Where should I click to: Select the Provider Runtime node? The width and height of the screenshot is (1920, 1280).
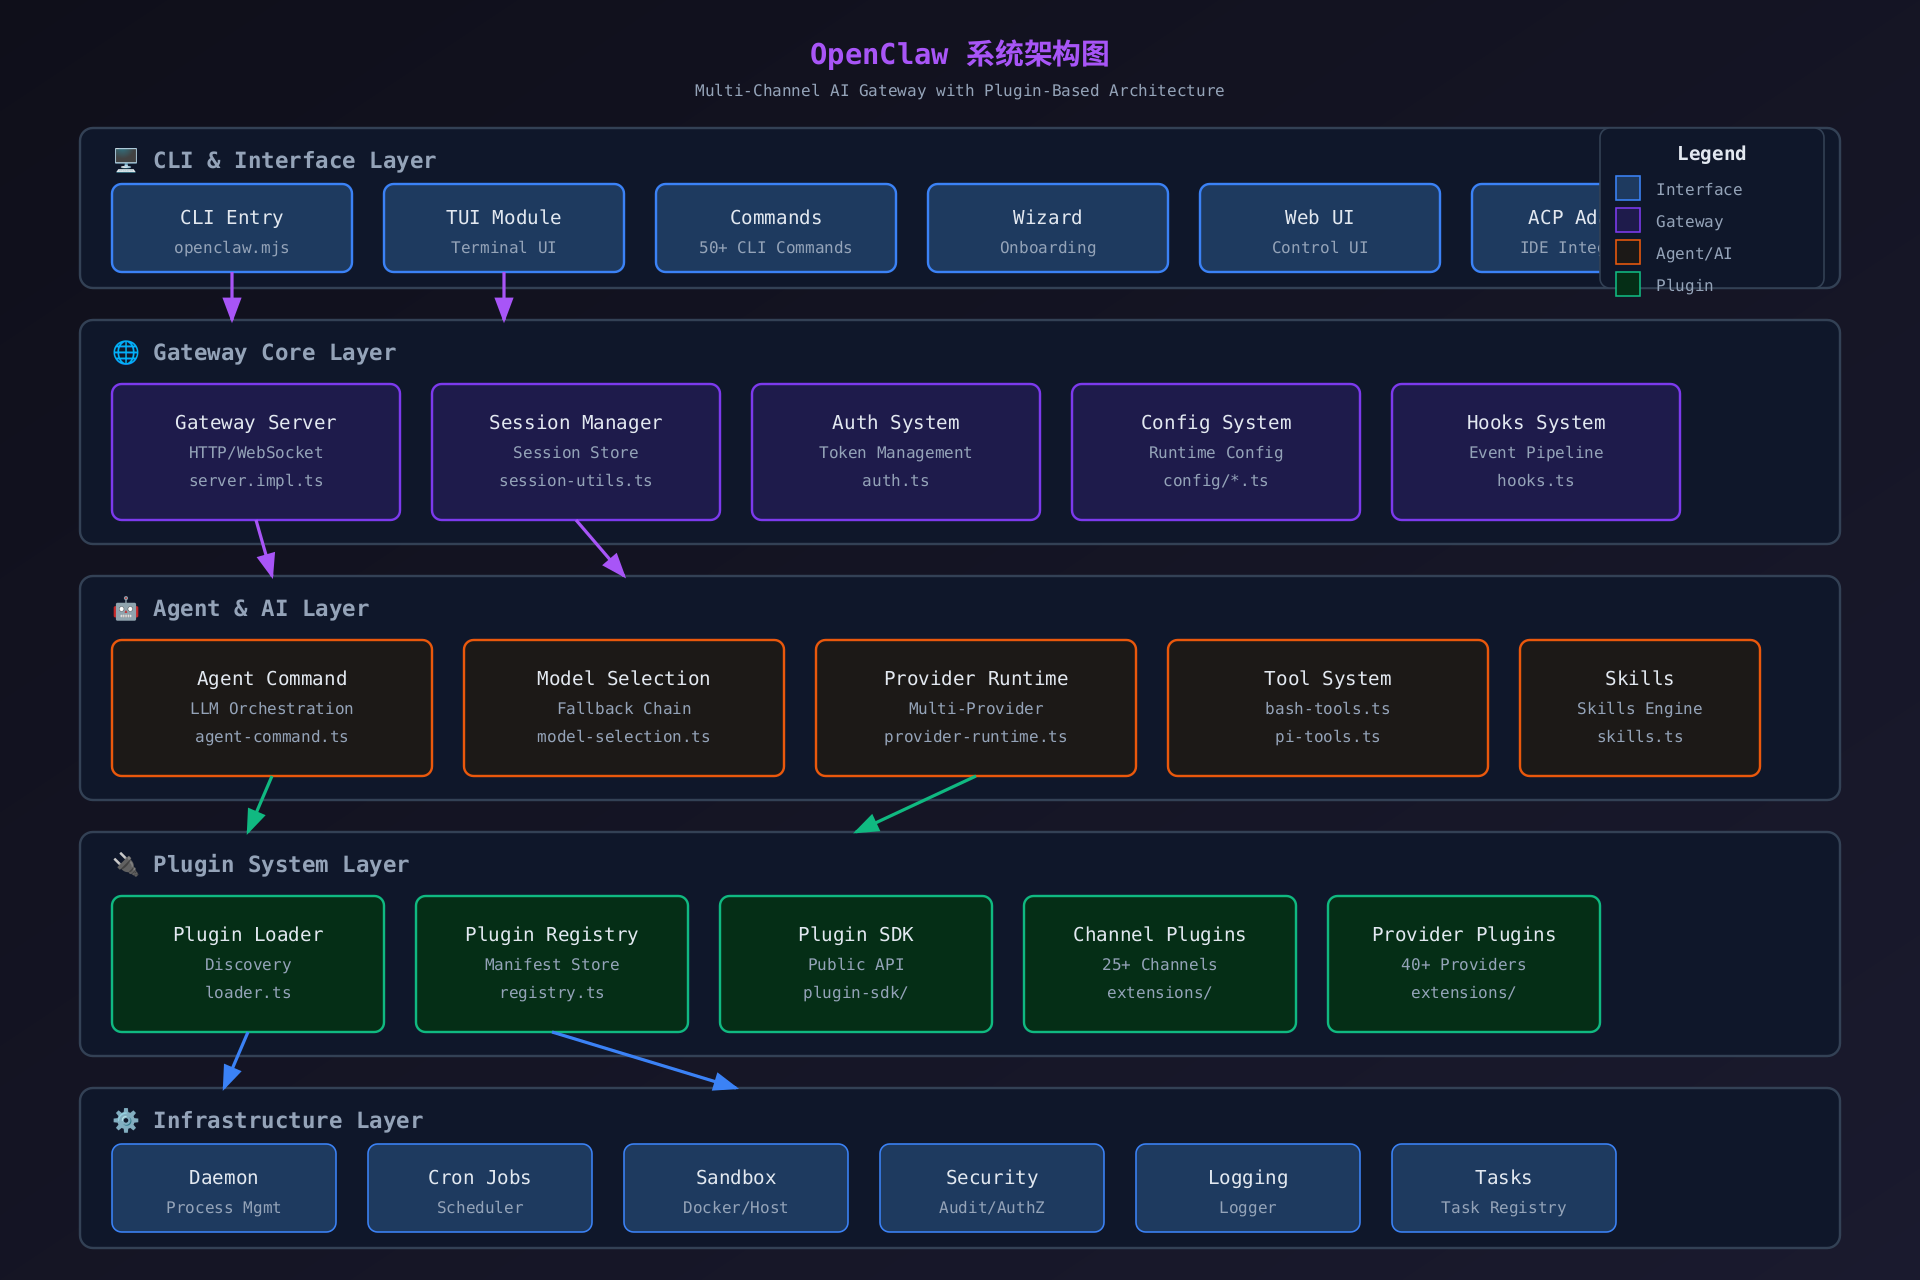[976, 708]
